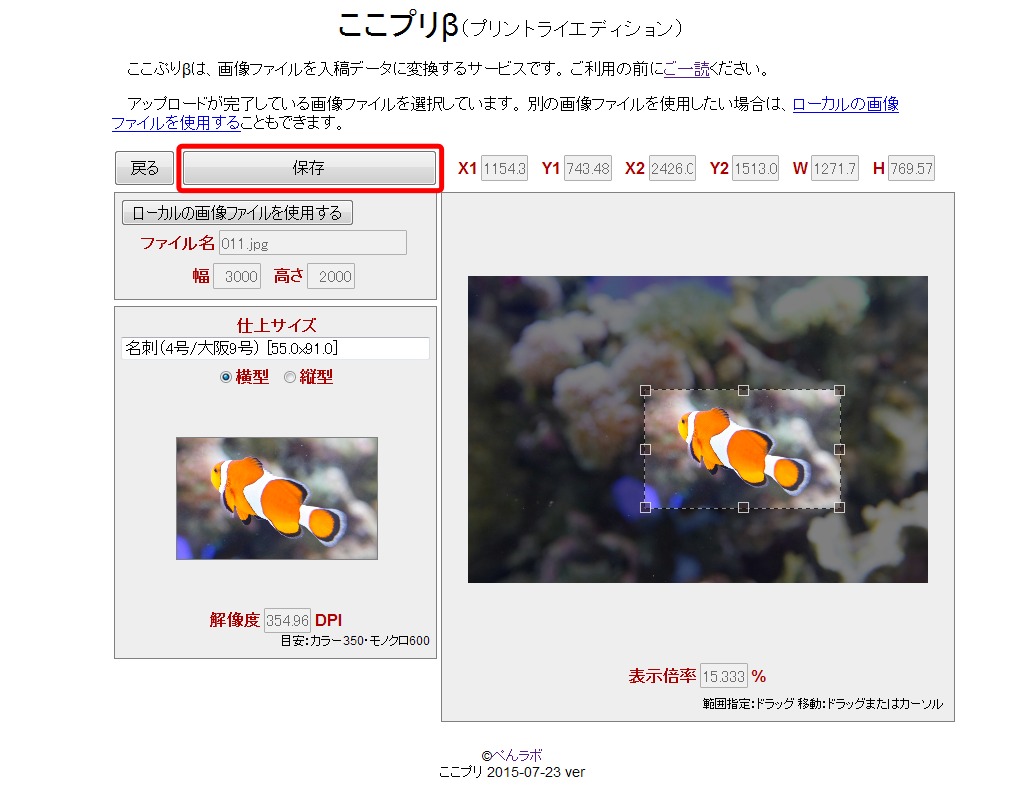Open the ご一読 link
This screenshot has width=1024, height=800.
(686, 69)
